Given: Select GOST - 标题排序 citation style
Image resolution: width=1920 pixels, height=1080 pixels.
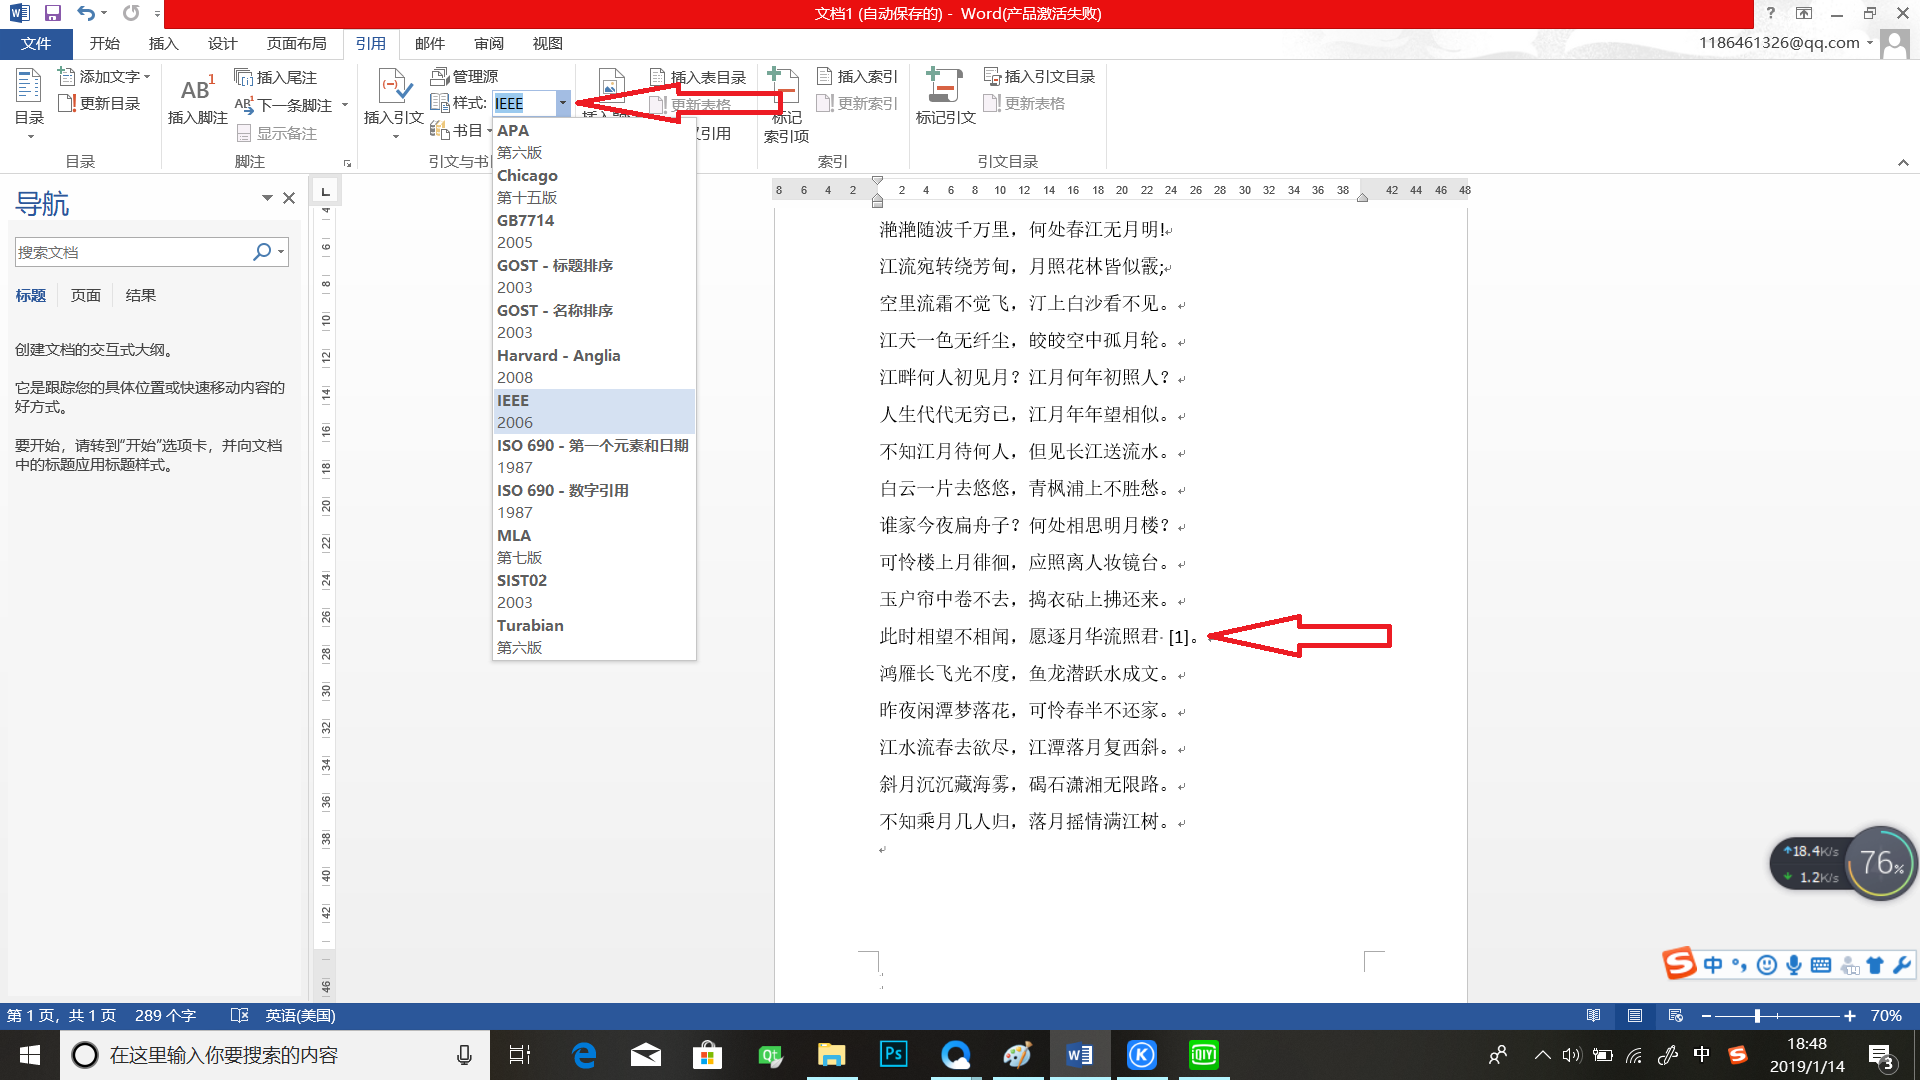Looking at the screenshot, I should pyautogui.click(x=594, y=276).
